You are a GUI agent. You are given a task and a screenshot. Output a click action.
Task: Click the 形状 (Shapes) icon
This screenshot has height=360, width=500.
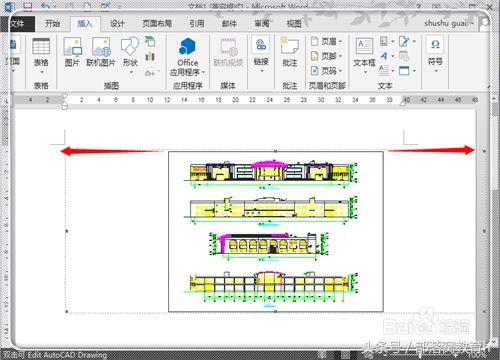click(x=130, y=46)
